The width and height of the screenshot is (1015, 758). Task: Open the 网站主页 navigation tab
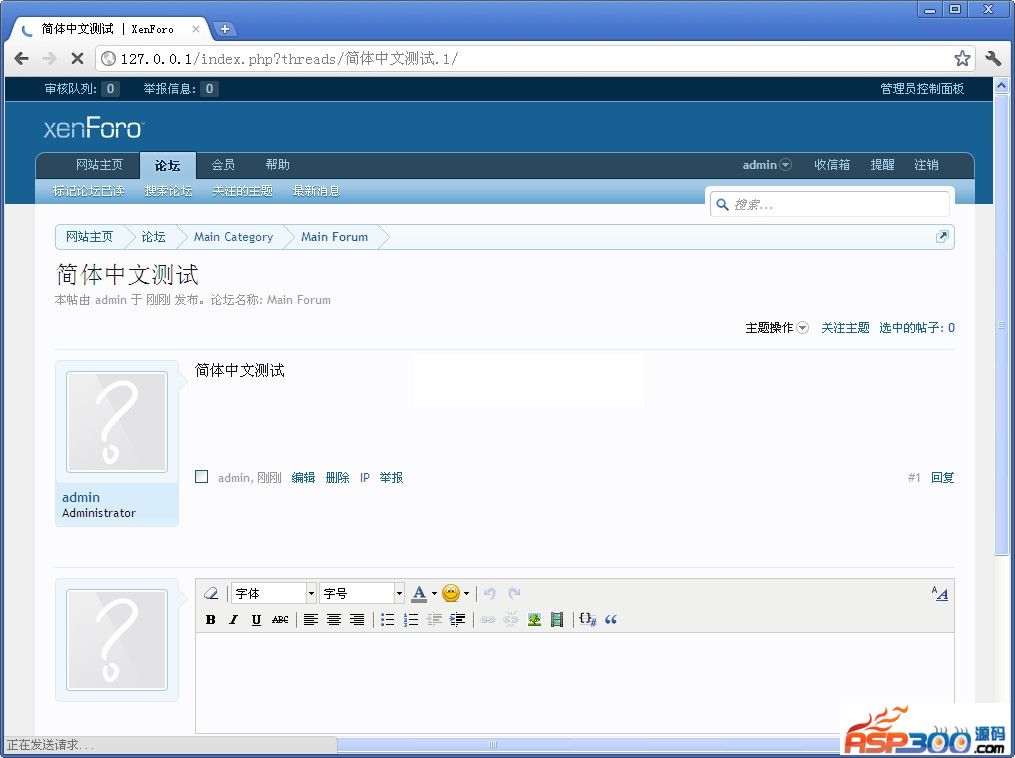[99, 165]
